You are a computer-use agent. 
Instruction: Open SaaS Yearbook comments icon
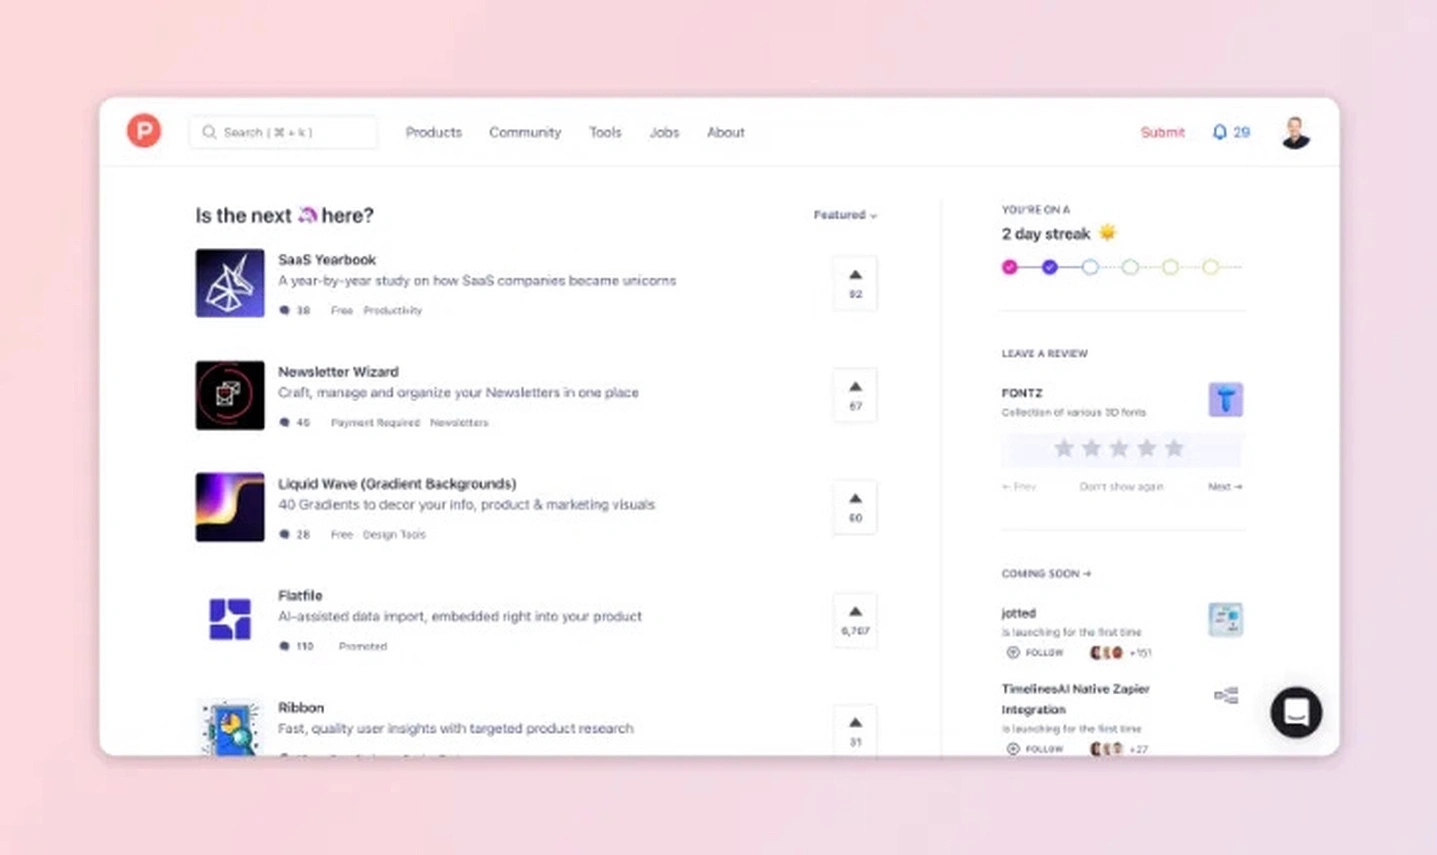point(284,310)
